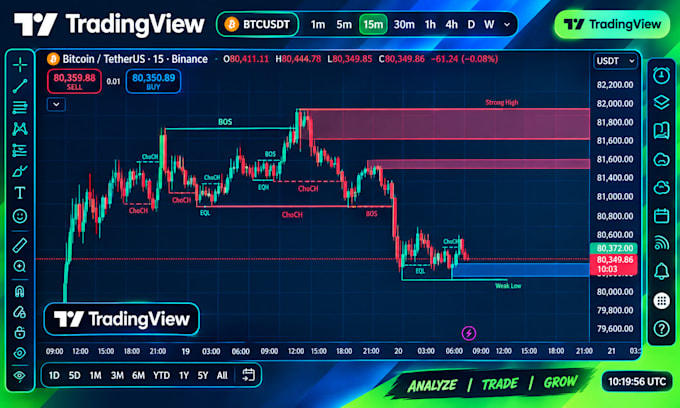The image size is (680, 408).
Task: Open the alerts alarm clock panel
Action: (661, 75)
